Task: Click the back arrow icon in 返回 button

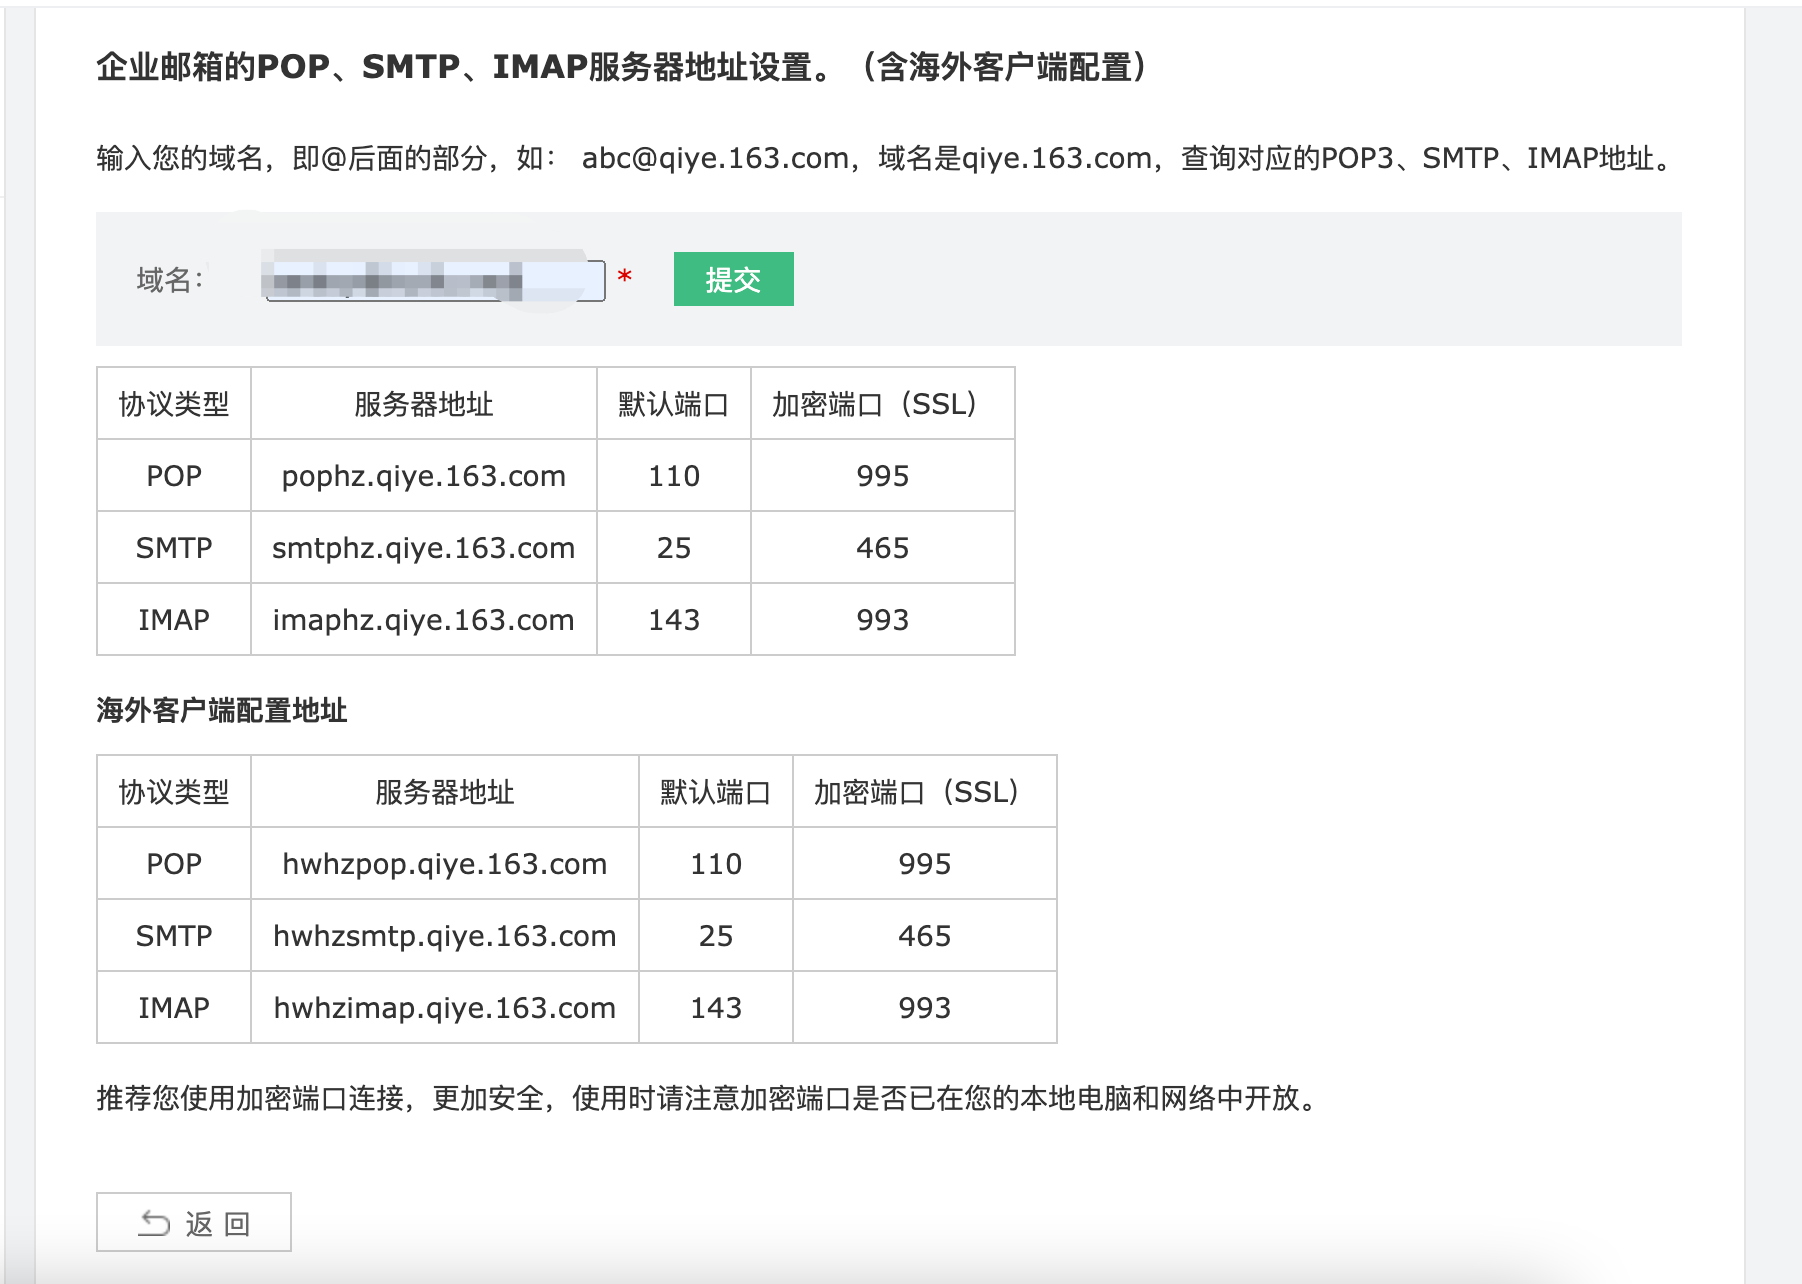Action: [154, 1223]
